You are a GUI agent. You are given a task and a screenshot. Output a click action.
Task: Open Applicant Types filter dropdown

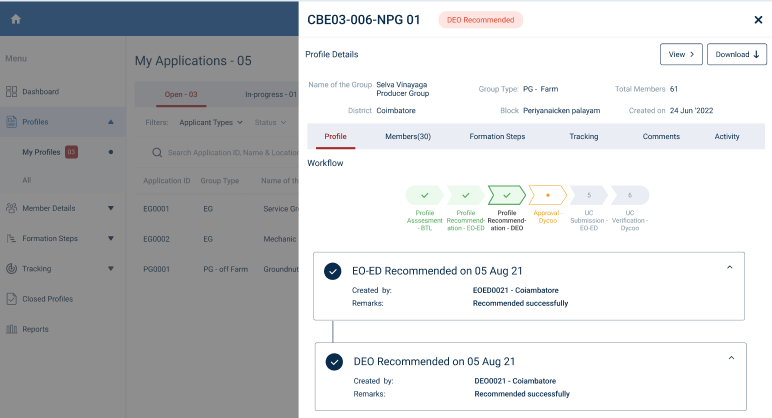point(210,123)
